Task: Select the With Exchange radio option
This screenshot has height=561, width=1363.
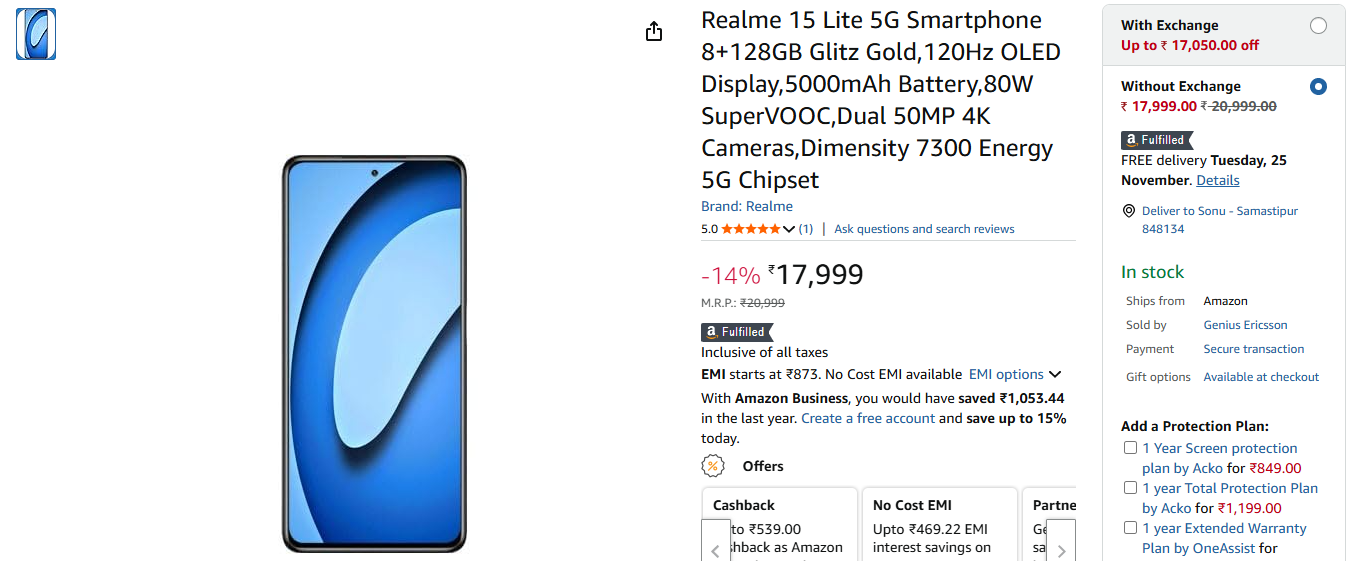Action: coord(1318,26)
